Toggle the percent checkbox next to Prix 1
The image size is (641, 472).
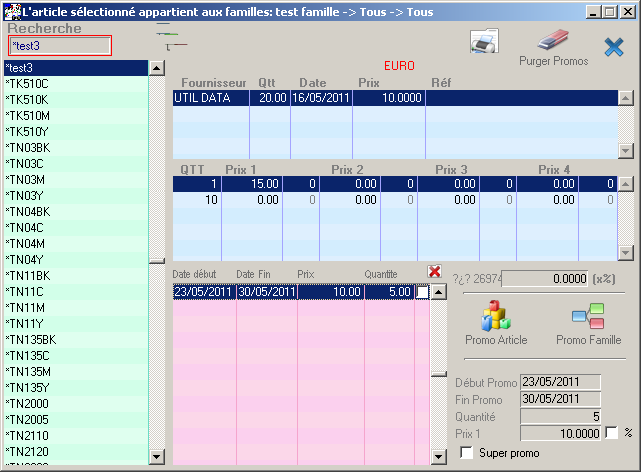(612, 432)
